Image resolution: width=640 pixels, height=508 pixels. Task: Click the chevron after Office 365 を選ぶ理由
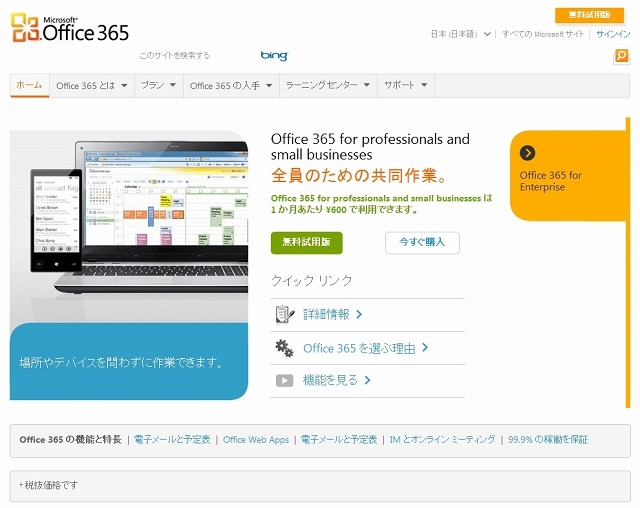click(x=425, y=347)
